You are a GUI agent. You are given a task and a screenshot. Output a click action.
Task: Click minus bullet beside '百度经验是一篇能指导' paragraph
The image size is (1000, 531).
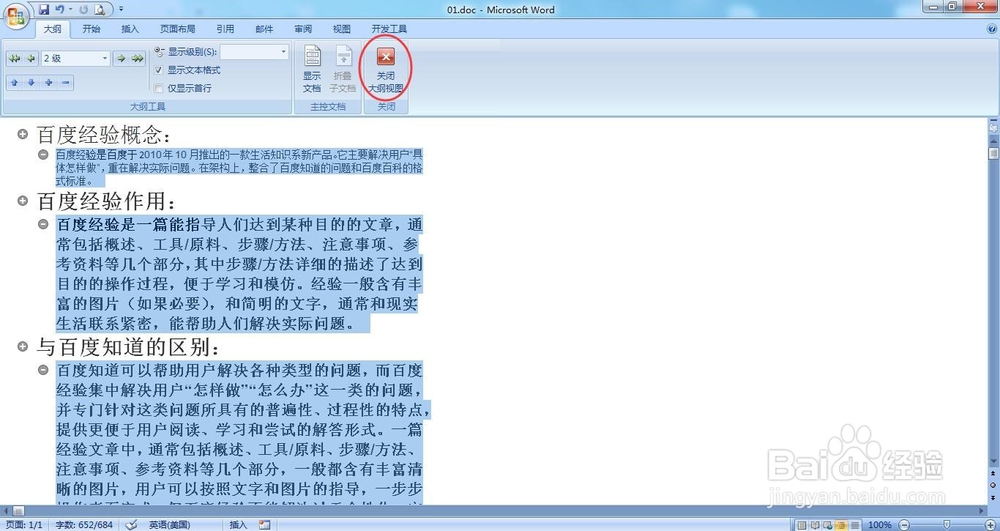pyautogui.click(x=43, y=224)
